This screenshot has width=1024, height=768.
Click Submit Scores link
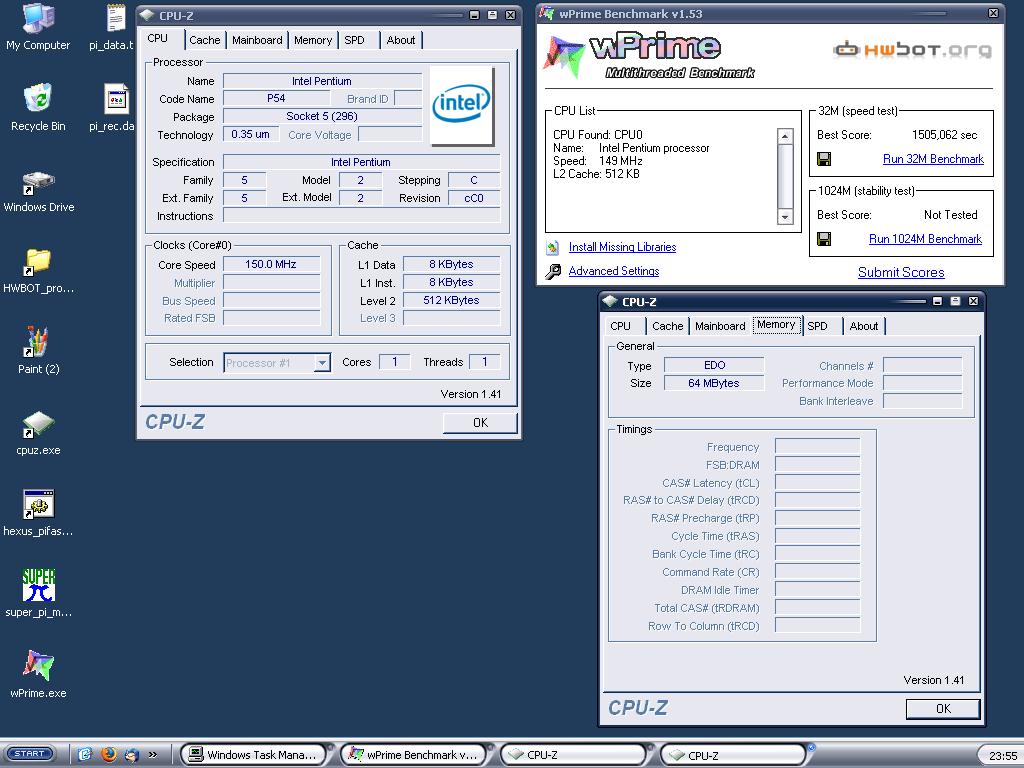[901, 272]
